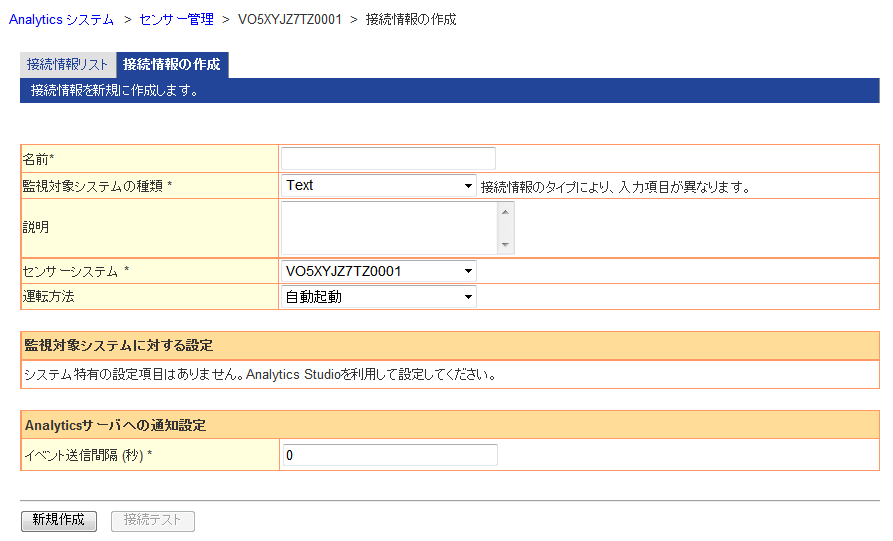Image resolution: width=893 pixels, height=541 pixels.
Task: Focus the 名前 text input field
Action: pos(388,158)
